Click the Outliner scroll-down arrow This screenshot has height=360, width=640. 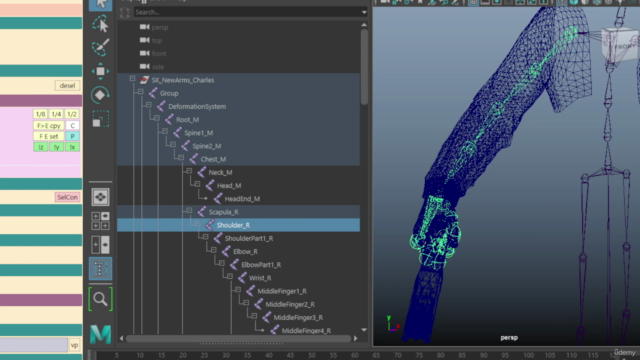point(364,330)
